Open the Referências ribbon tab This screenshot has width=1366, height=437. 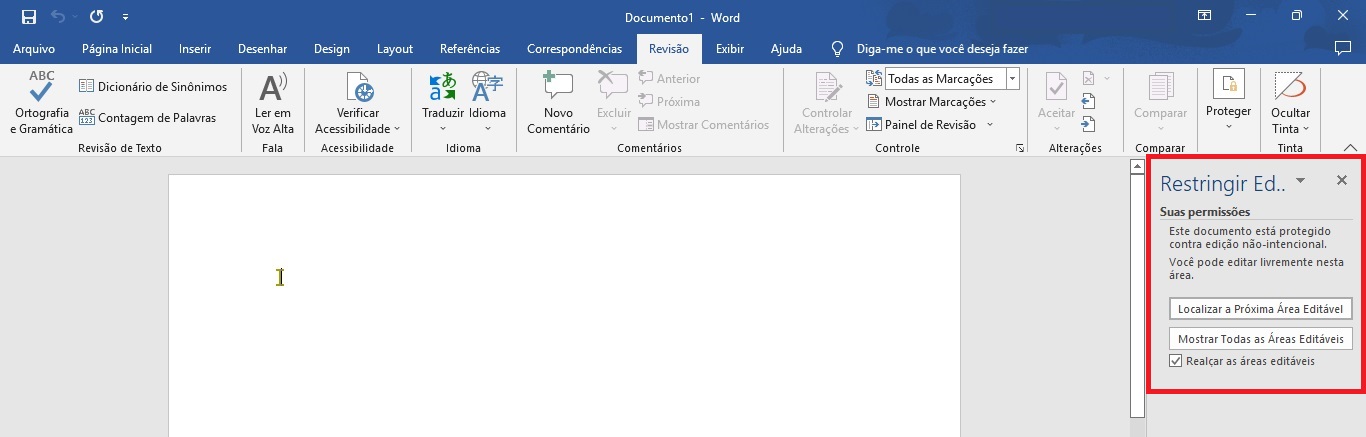coord(470,49)
